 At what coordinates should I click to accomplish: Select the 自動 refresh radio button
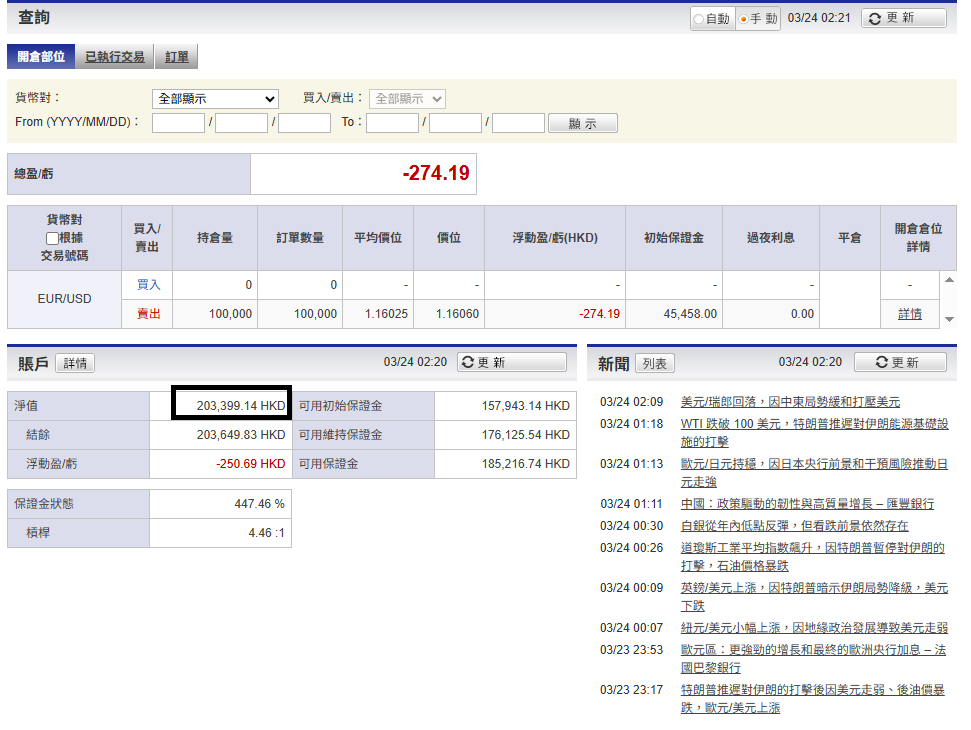click(x=699, y=19)
